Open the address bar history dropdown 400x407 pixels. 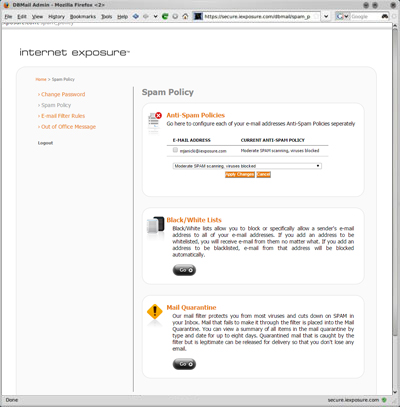click(326, 16)
